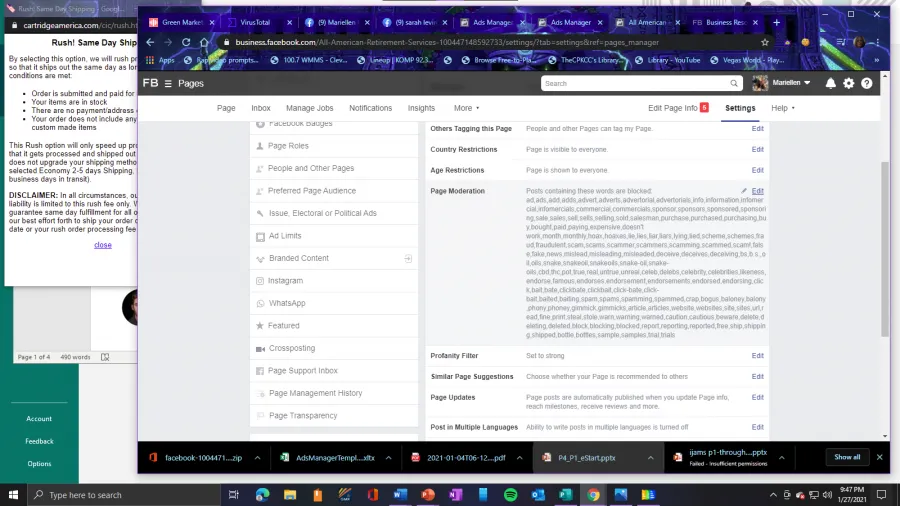Click the Chrome address bar URL

(447, 42)
